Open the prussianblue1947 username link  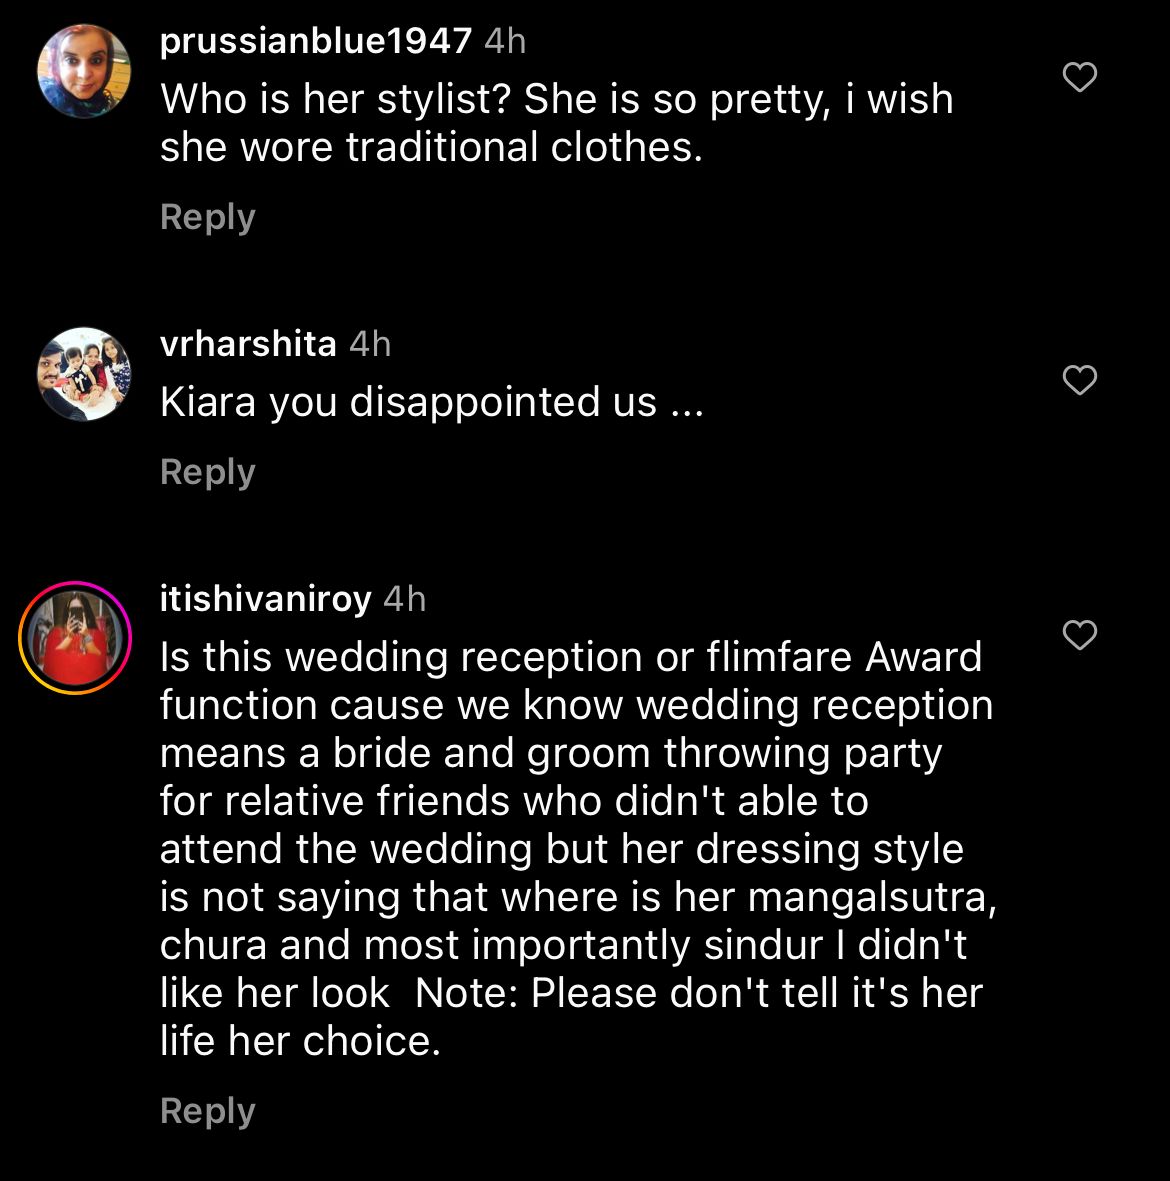tap(316, 41)
